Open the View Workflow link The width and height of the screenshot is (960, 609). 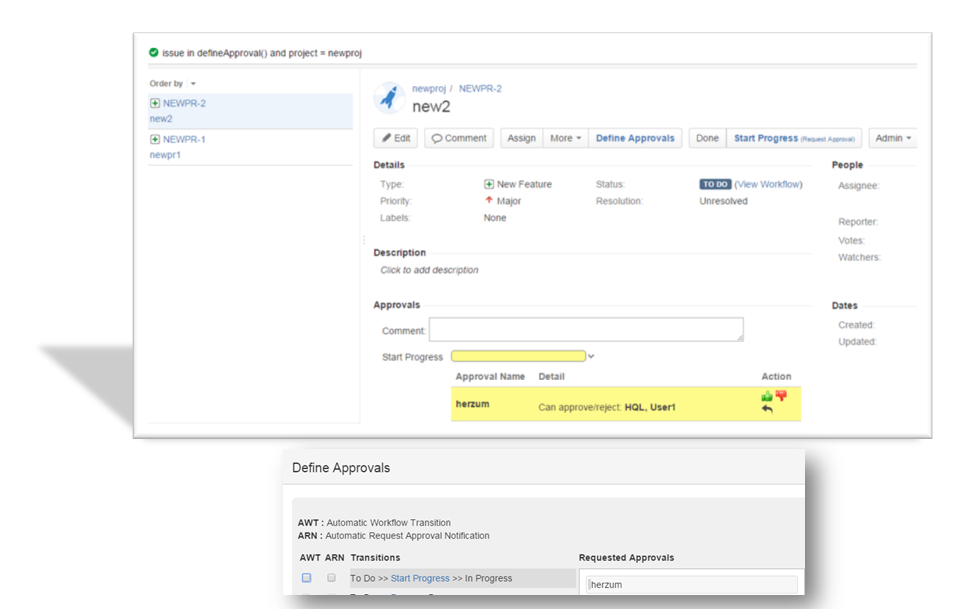[x=768, y=184]
